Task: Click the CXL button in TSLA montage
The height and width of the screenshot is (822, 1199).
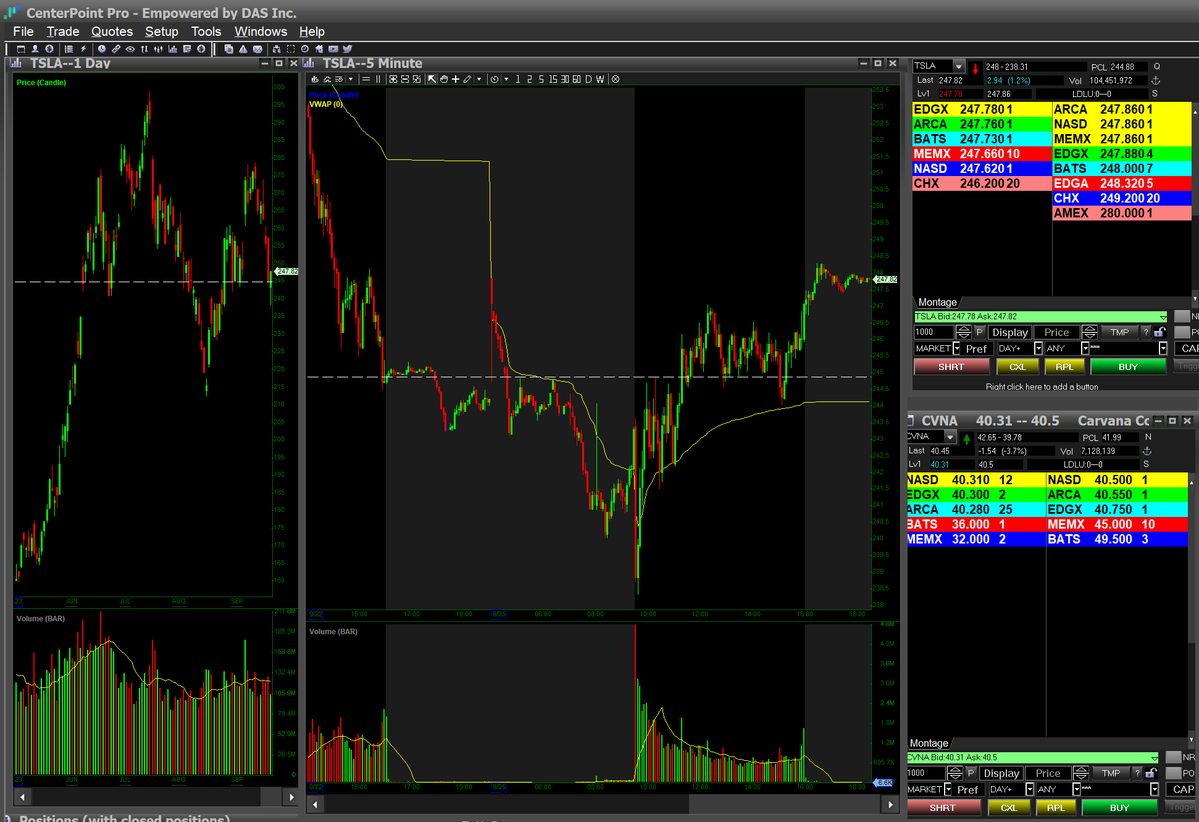Action: (x=1017, y=367)
